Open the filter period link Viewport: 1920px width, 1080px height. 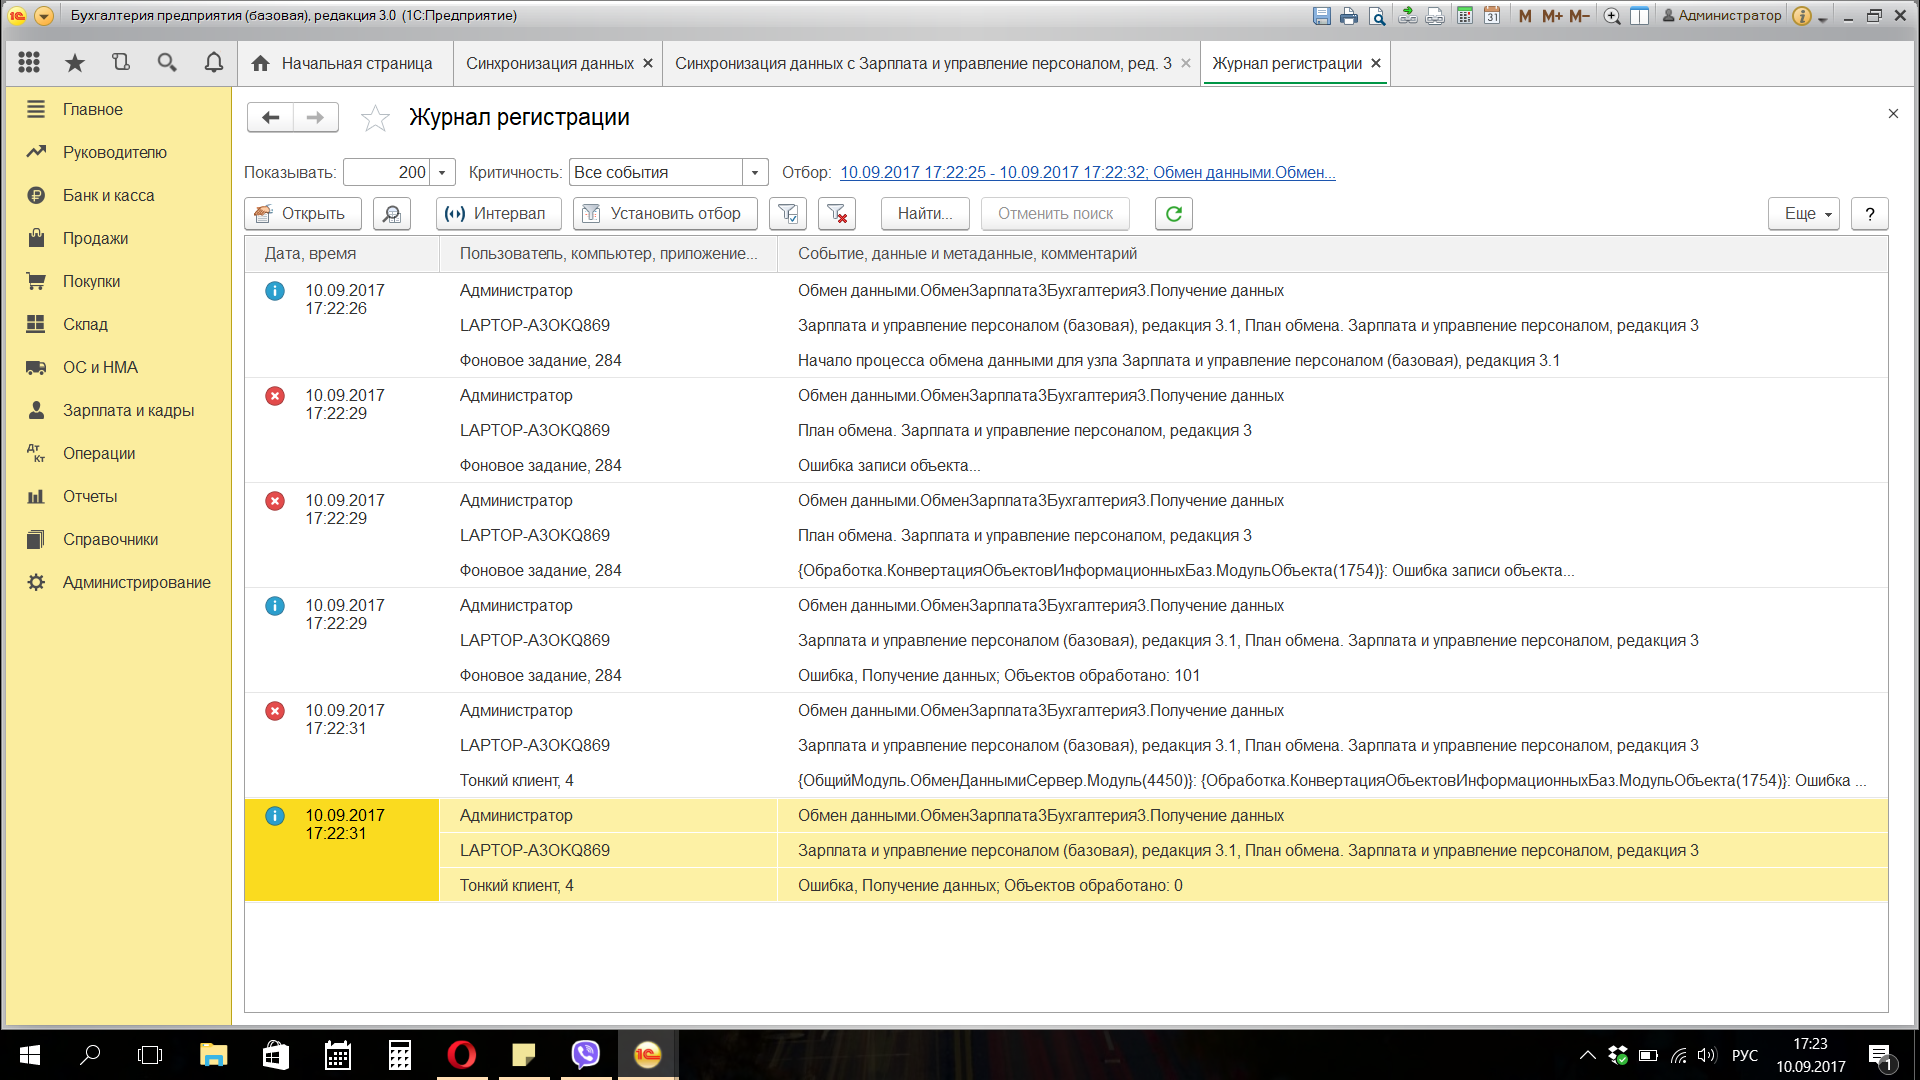[1087, 172]
